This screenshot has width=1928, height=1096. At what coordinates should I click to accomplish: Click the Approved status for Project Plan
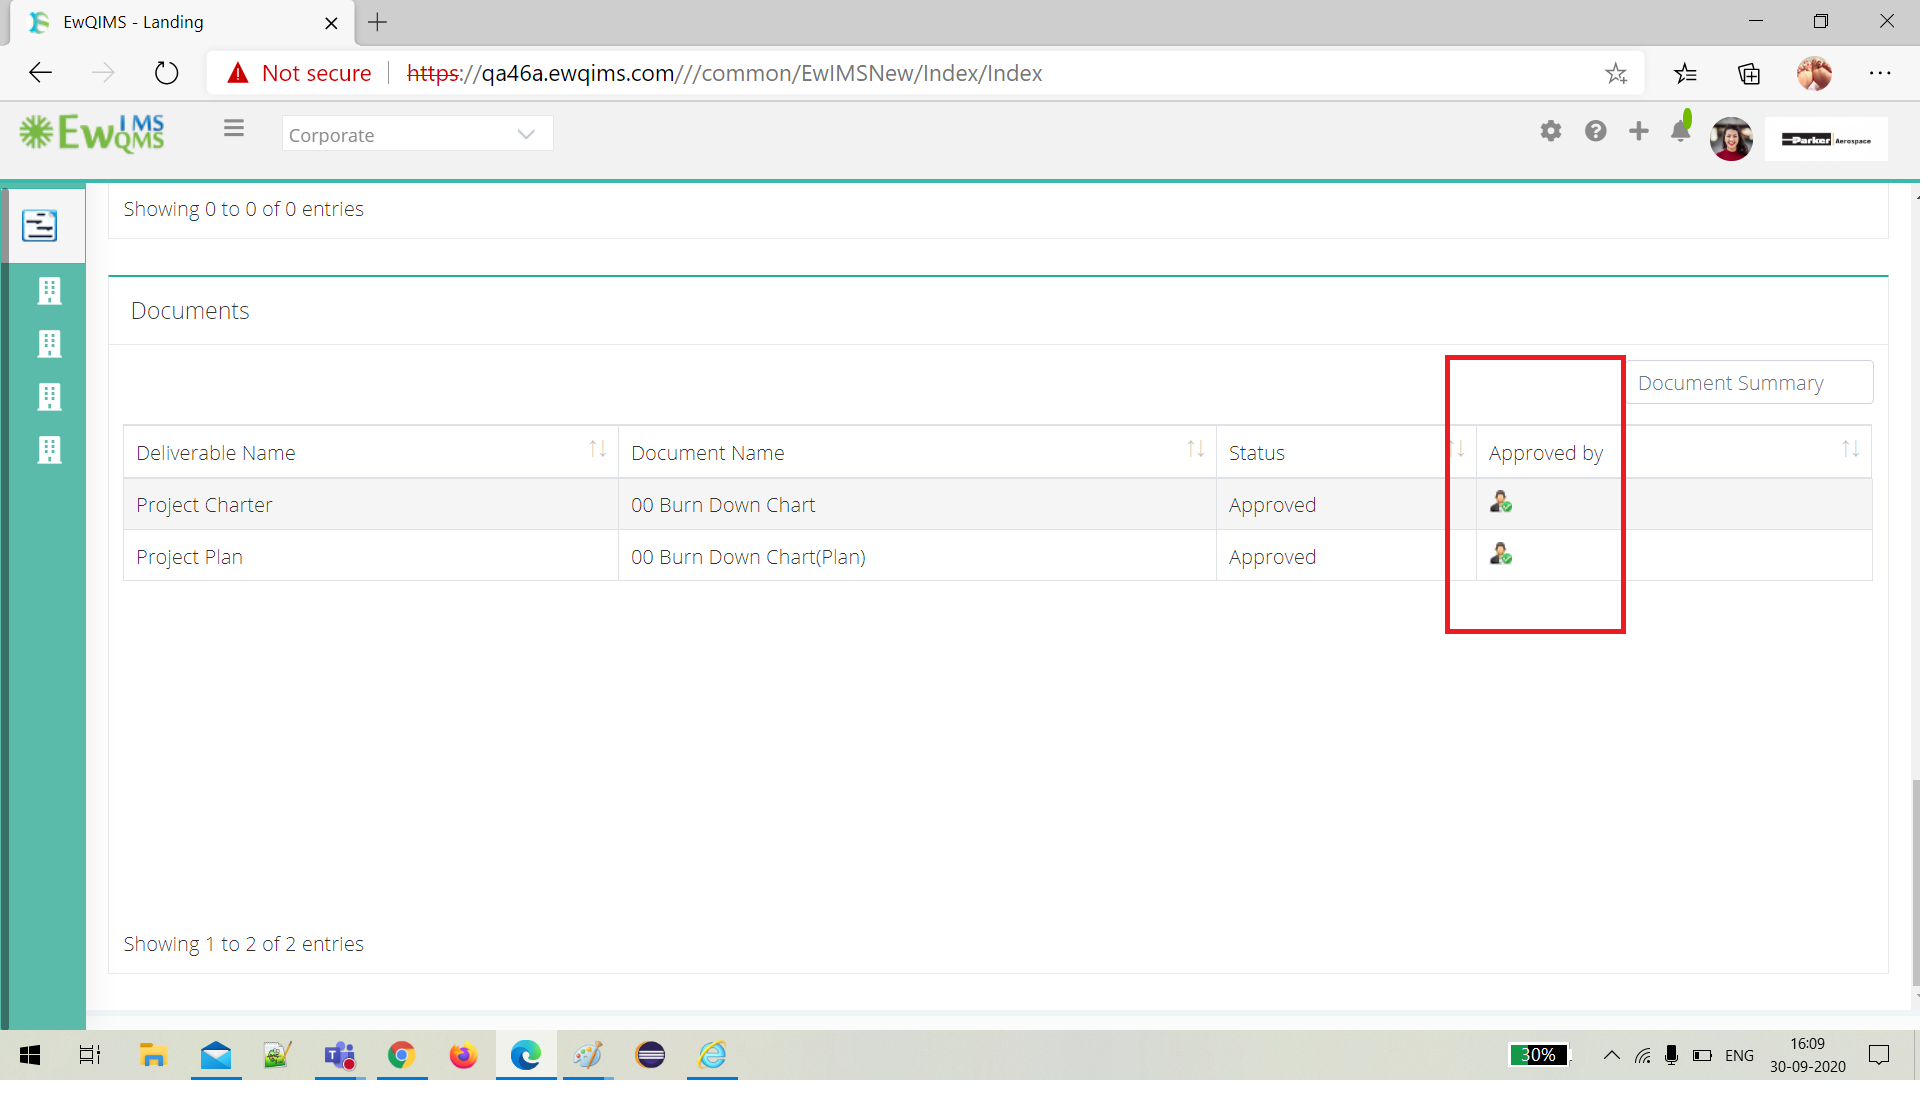click(x=1272, y=557)
